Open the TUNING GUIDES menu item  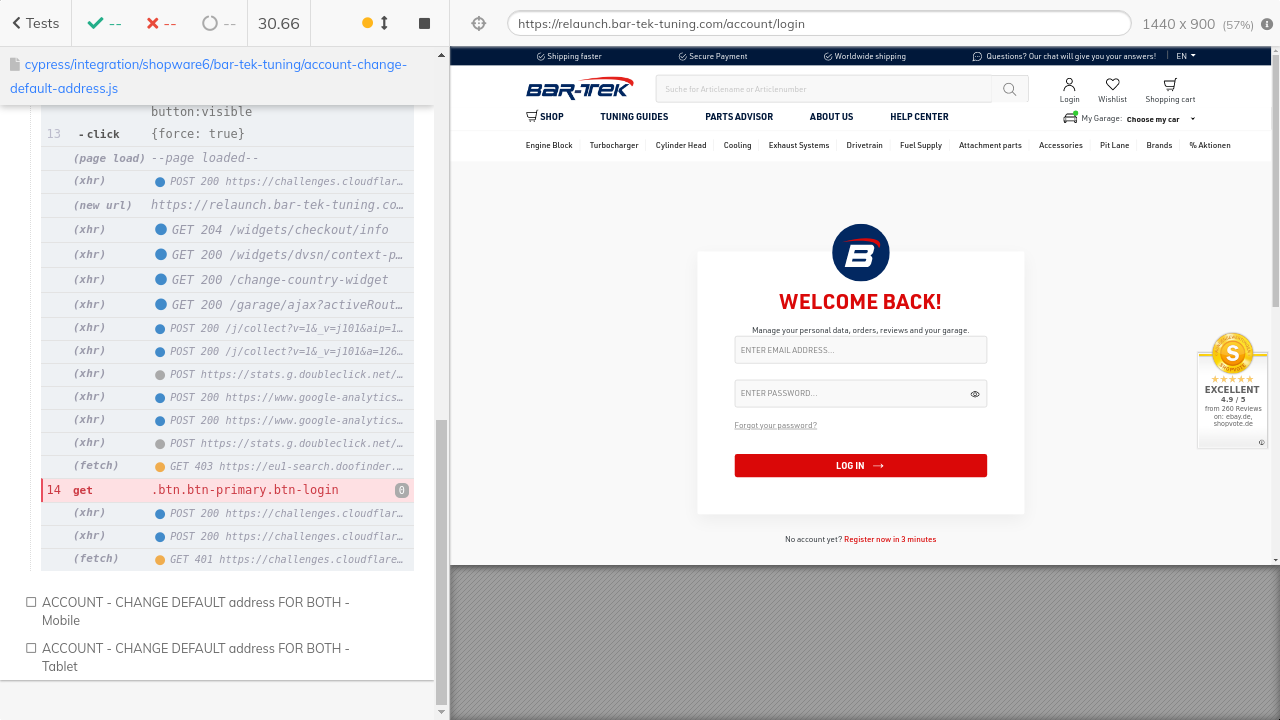click(634, 117)
